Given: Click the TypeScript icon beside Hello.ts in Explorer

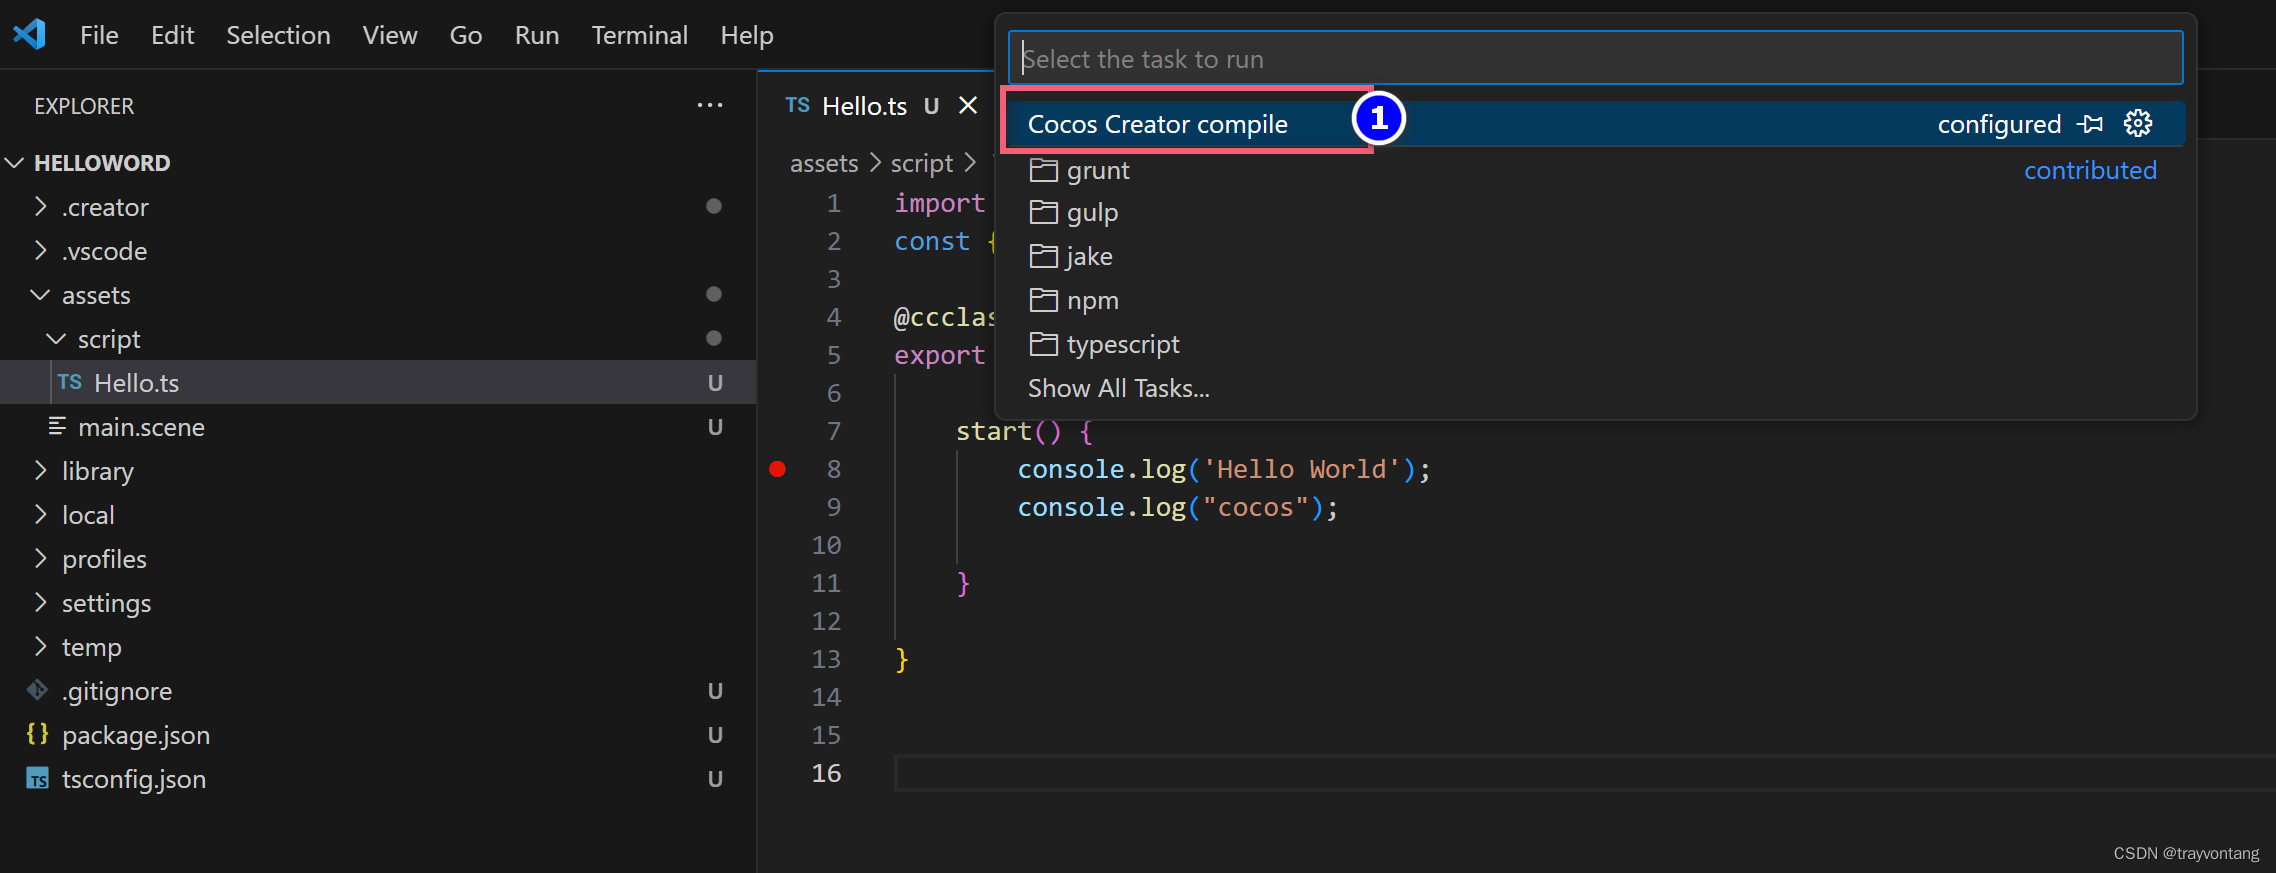Looking at the screenshot, I should click(x=70, y=382).
